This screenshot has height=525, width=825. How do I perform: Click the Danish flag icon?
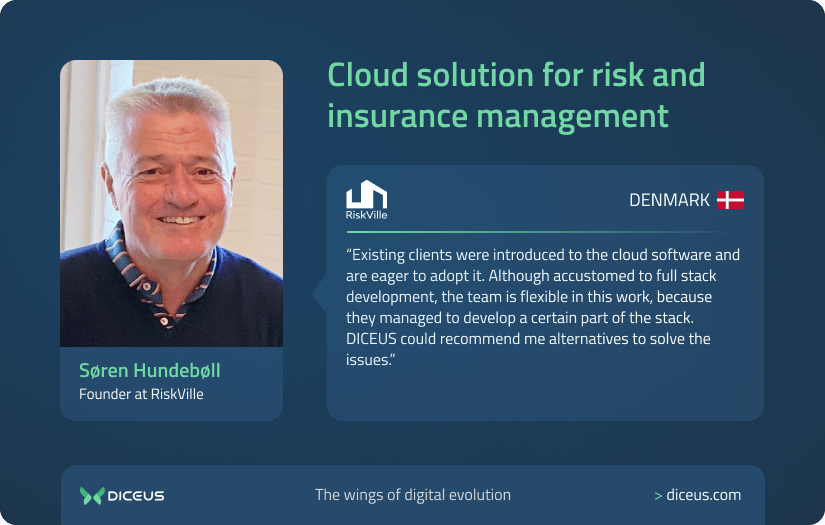tap(730, 200)
